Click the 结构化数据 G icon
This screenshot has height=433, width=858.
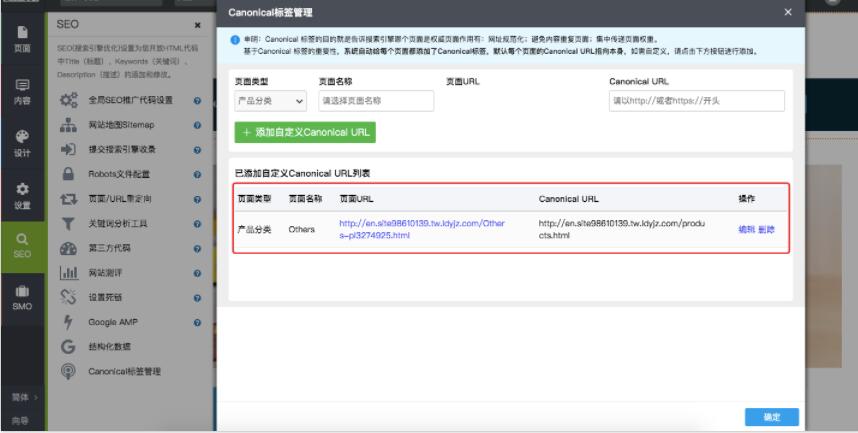70,345
